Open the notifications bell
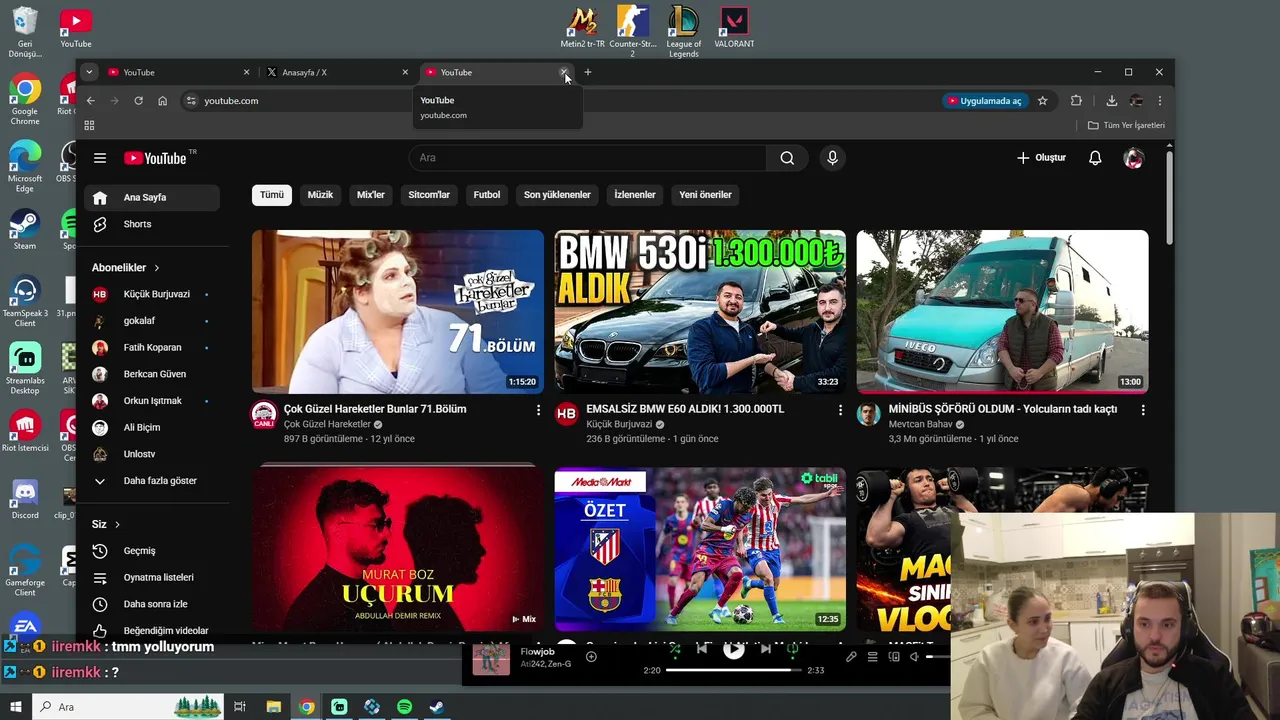The image size is (1280, 720). (1095, 158)
